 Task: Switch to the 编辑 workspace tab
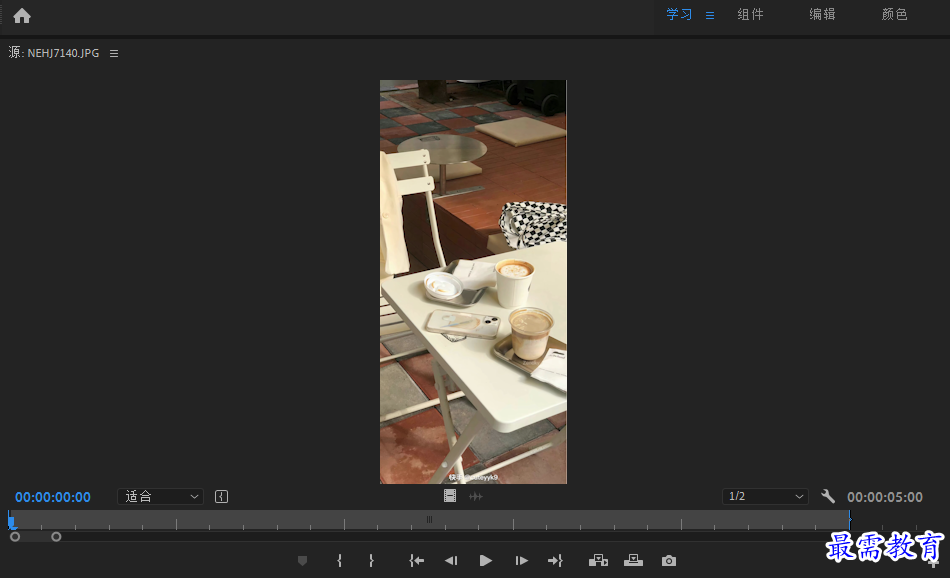(822, 15)
